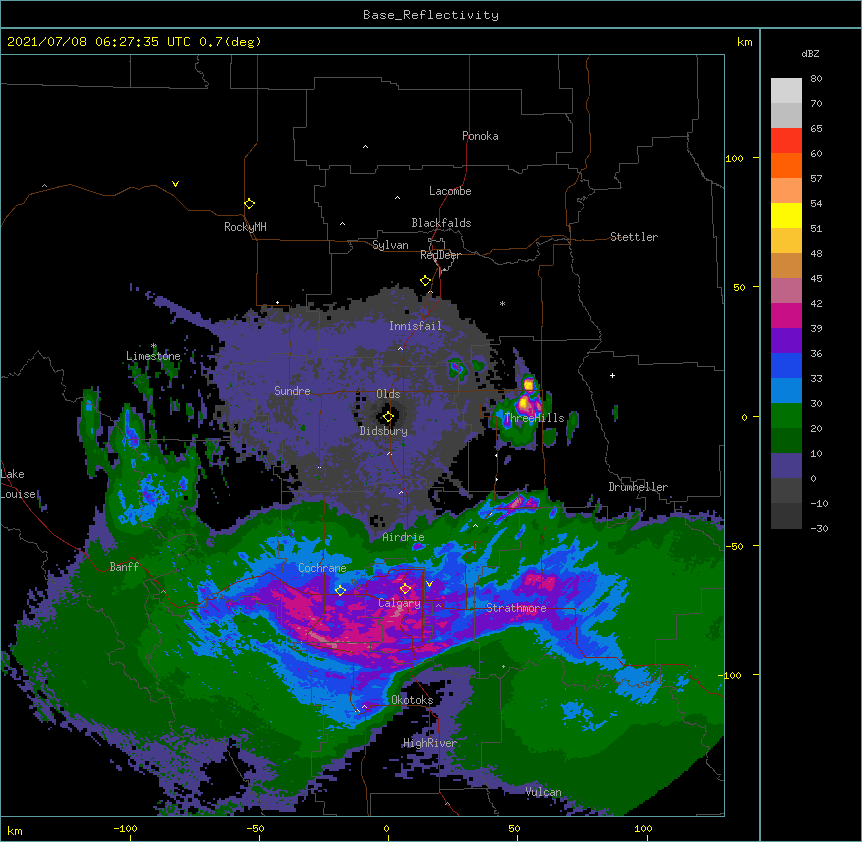The width and height of the screenshot is (862, 842).
Task: Pick the purple legend swatch below 39
Action: 786,341
